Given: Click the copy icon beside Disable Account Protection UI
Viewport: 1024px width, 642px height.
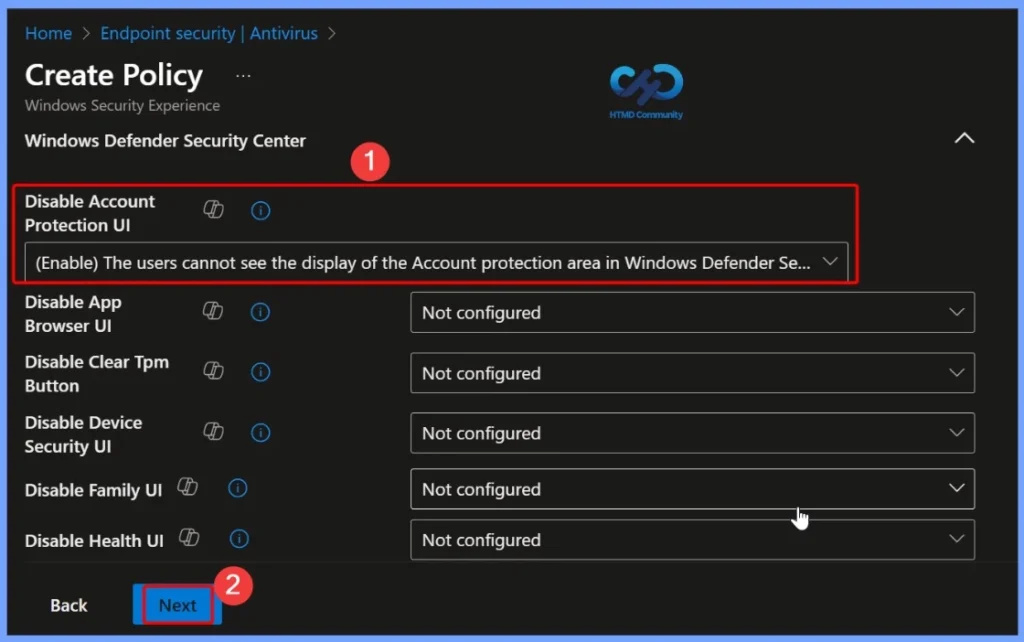Looking at the screenshot, I should tap(214, 210).
